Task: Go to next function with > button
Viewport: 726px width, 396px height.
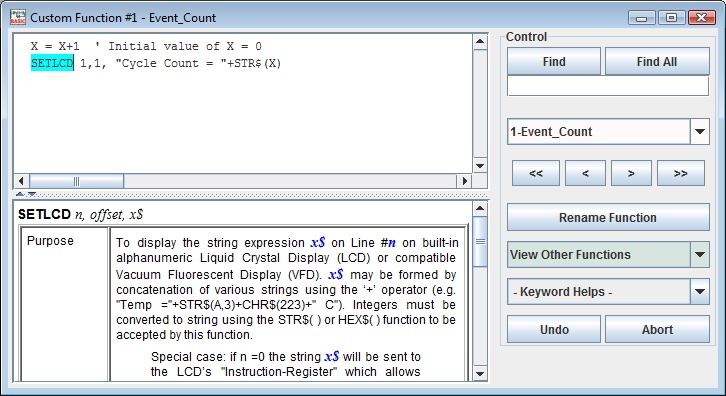Action: click(x=631, y=173)
